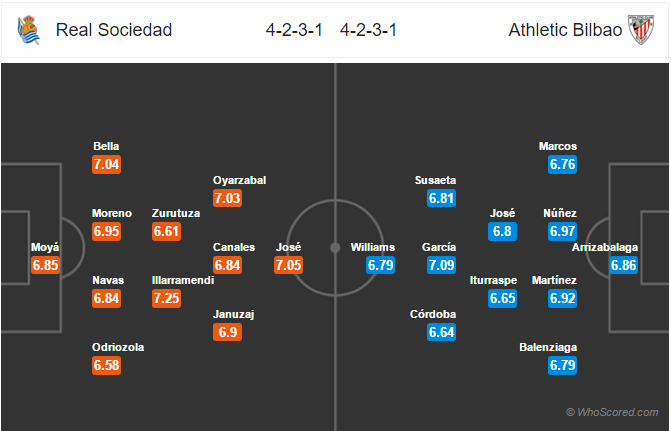
Task: Select Odriozola's 6.58 rating badge
Action: tap(106, 366)
